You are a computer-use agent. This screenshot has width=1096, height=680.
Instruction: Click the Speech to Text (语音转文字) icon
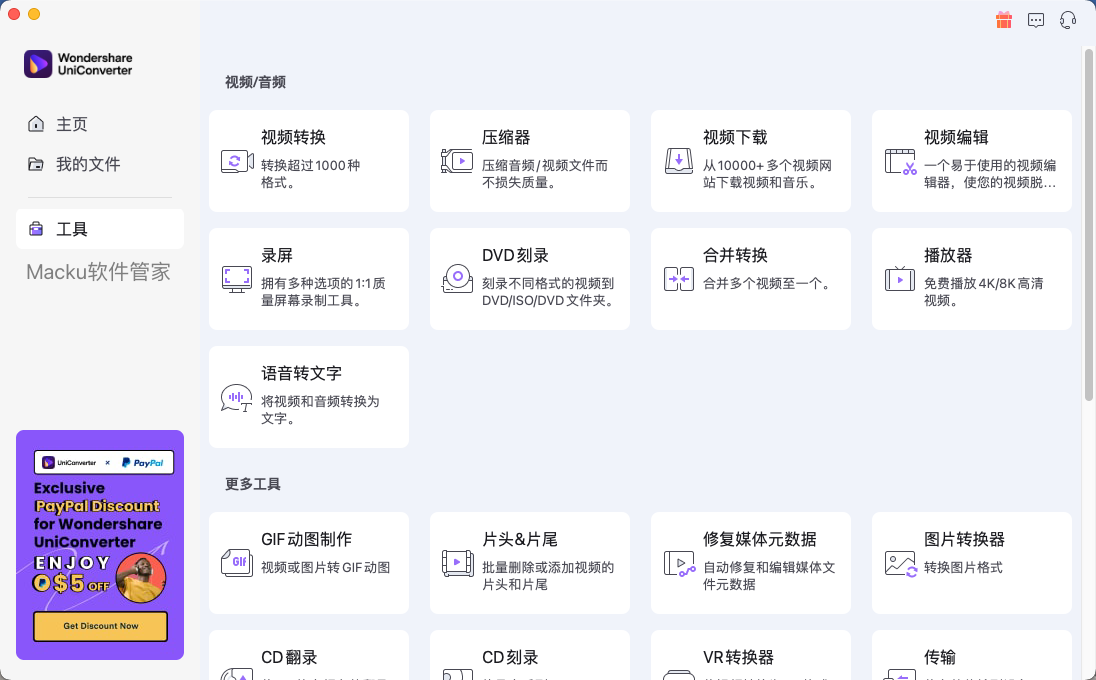[236, 398]
